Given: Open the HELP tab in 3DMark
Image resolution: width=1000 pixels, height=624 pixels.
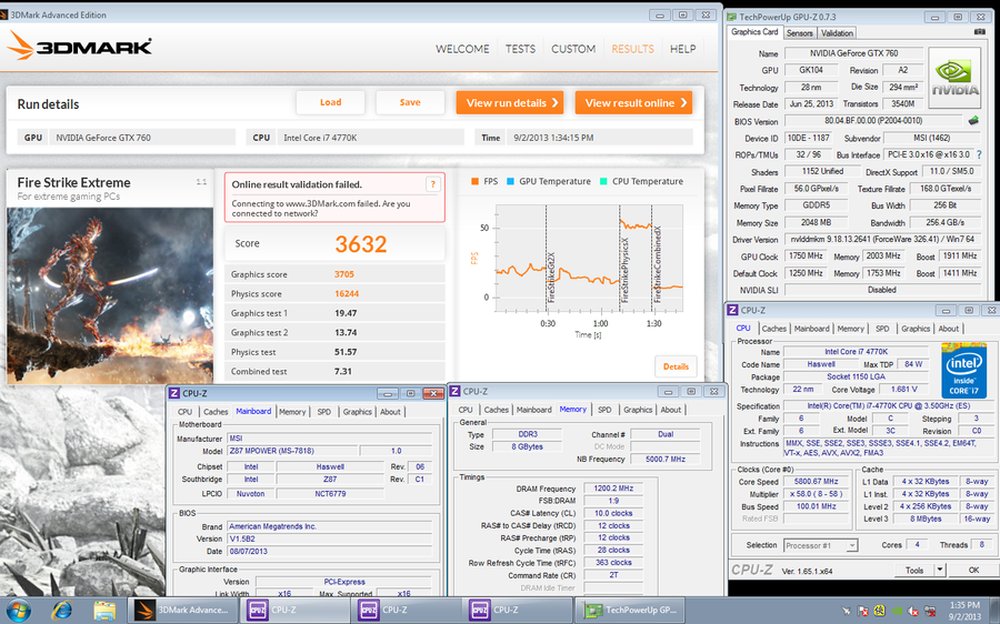Looking at the screenshot, I should 682,49.
